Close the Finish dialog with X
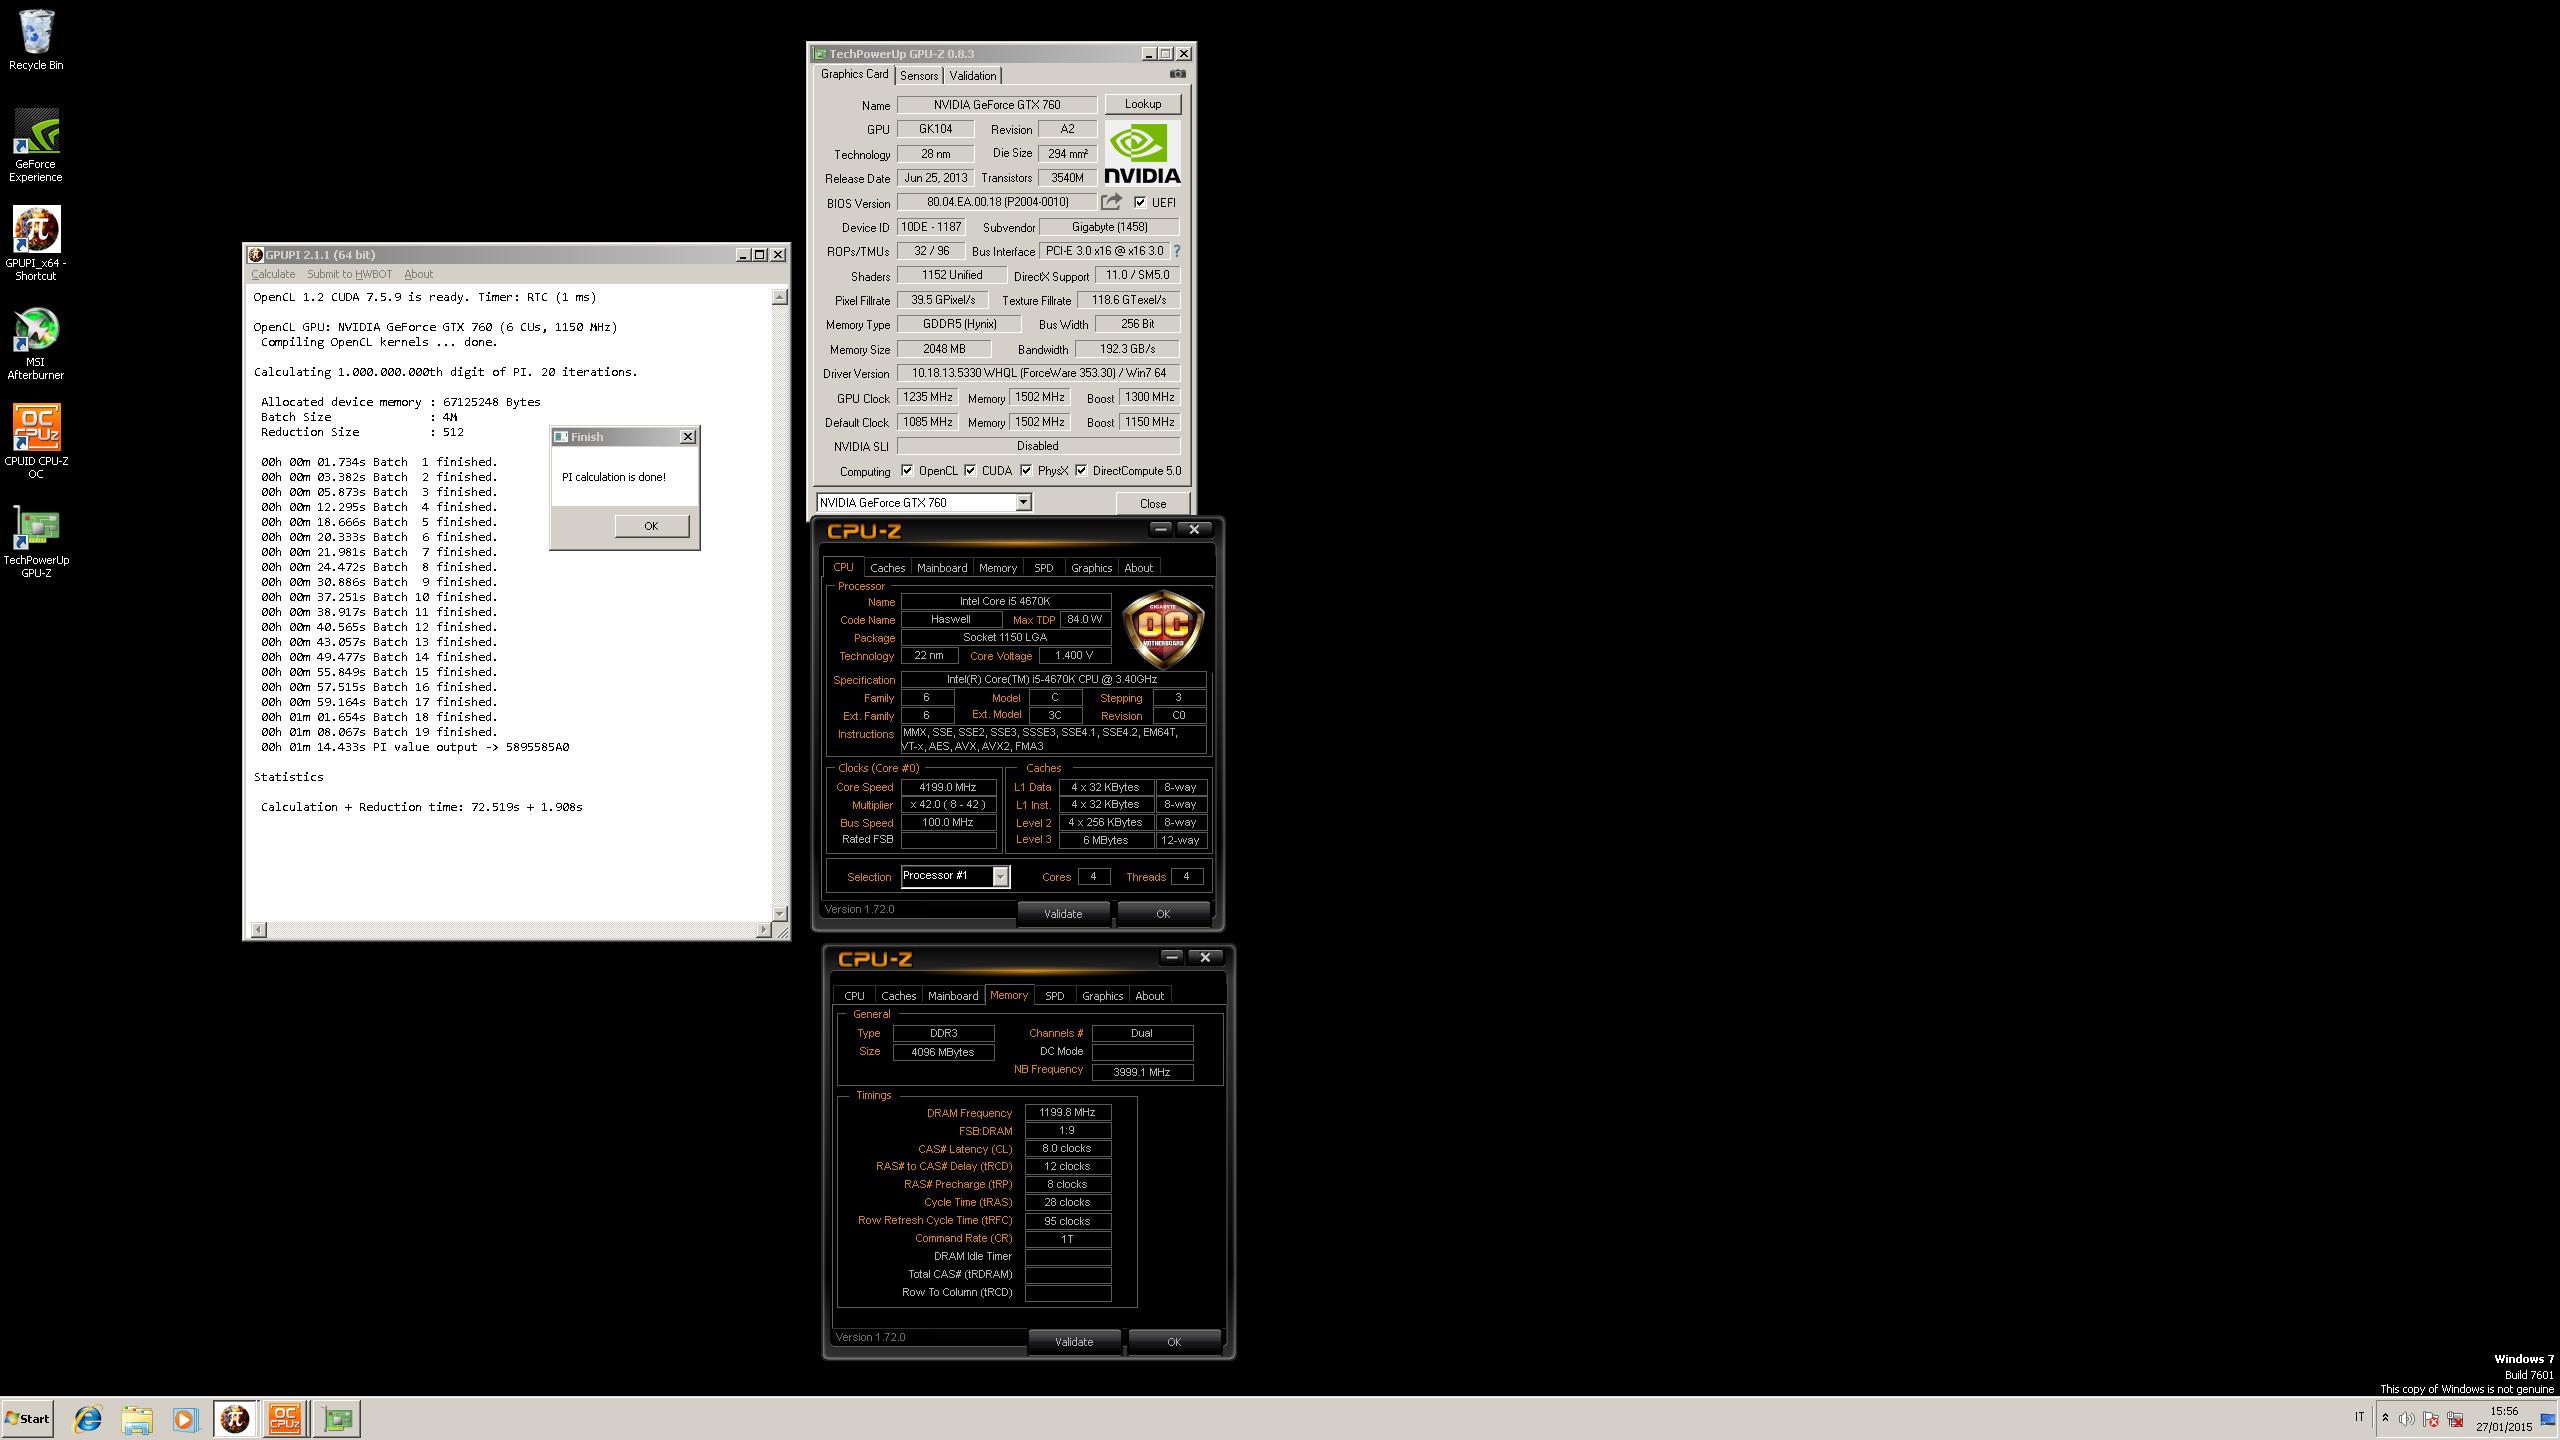 point(687,436)
